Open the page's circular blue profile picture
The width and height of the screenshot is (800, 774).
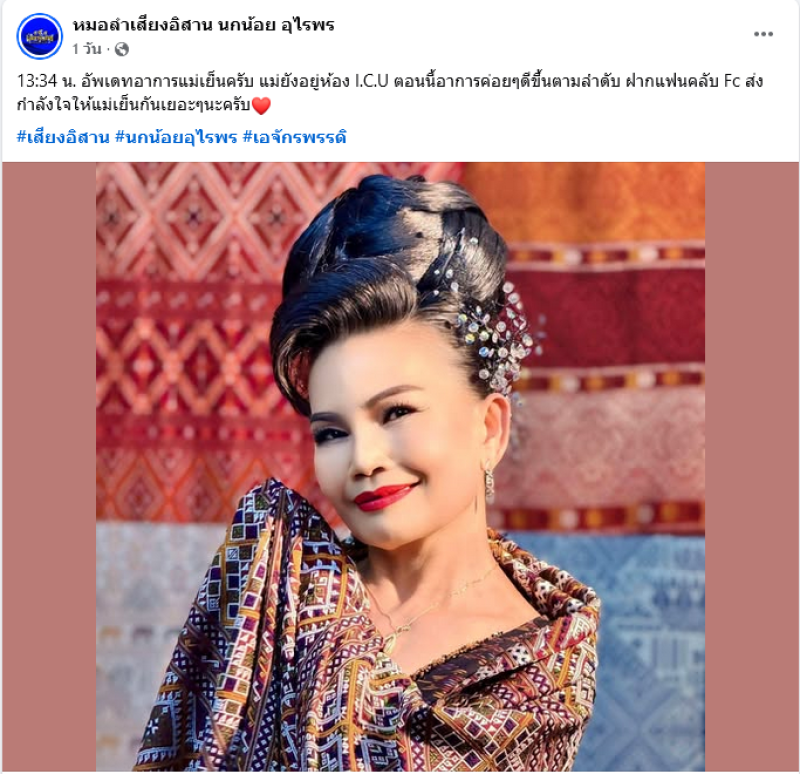[x=39, y=36]
